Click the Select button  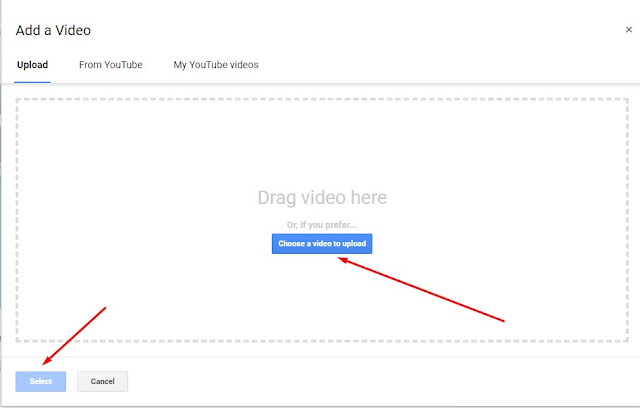[x=41, y=381]
